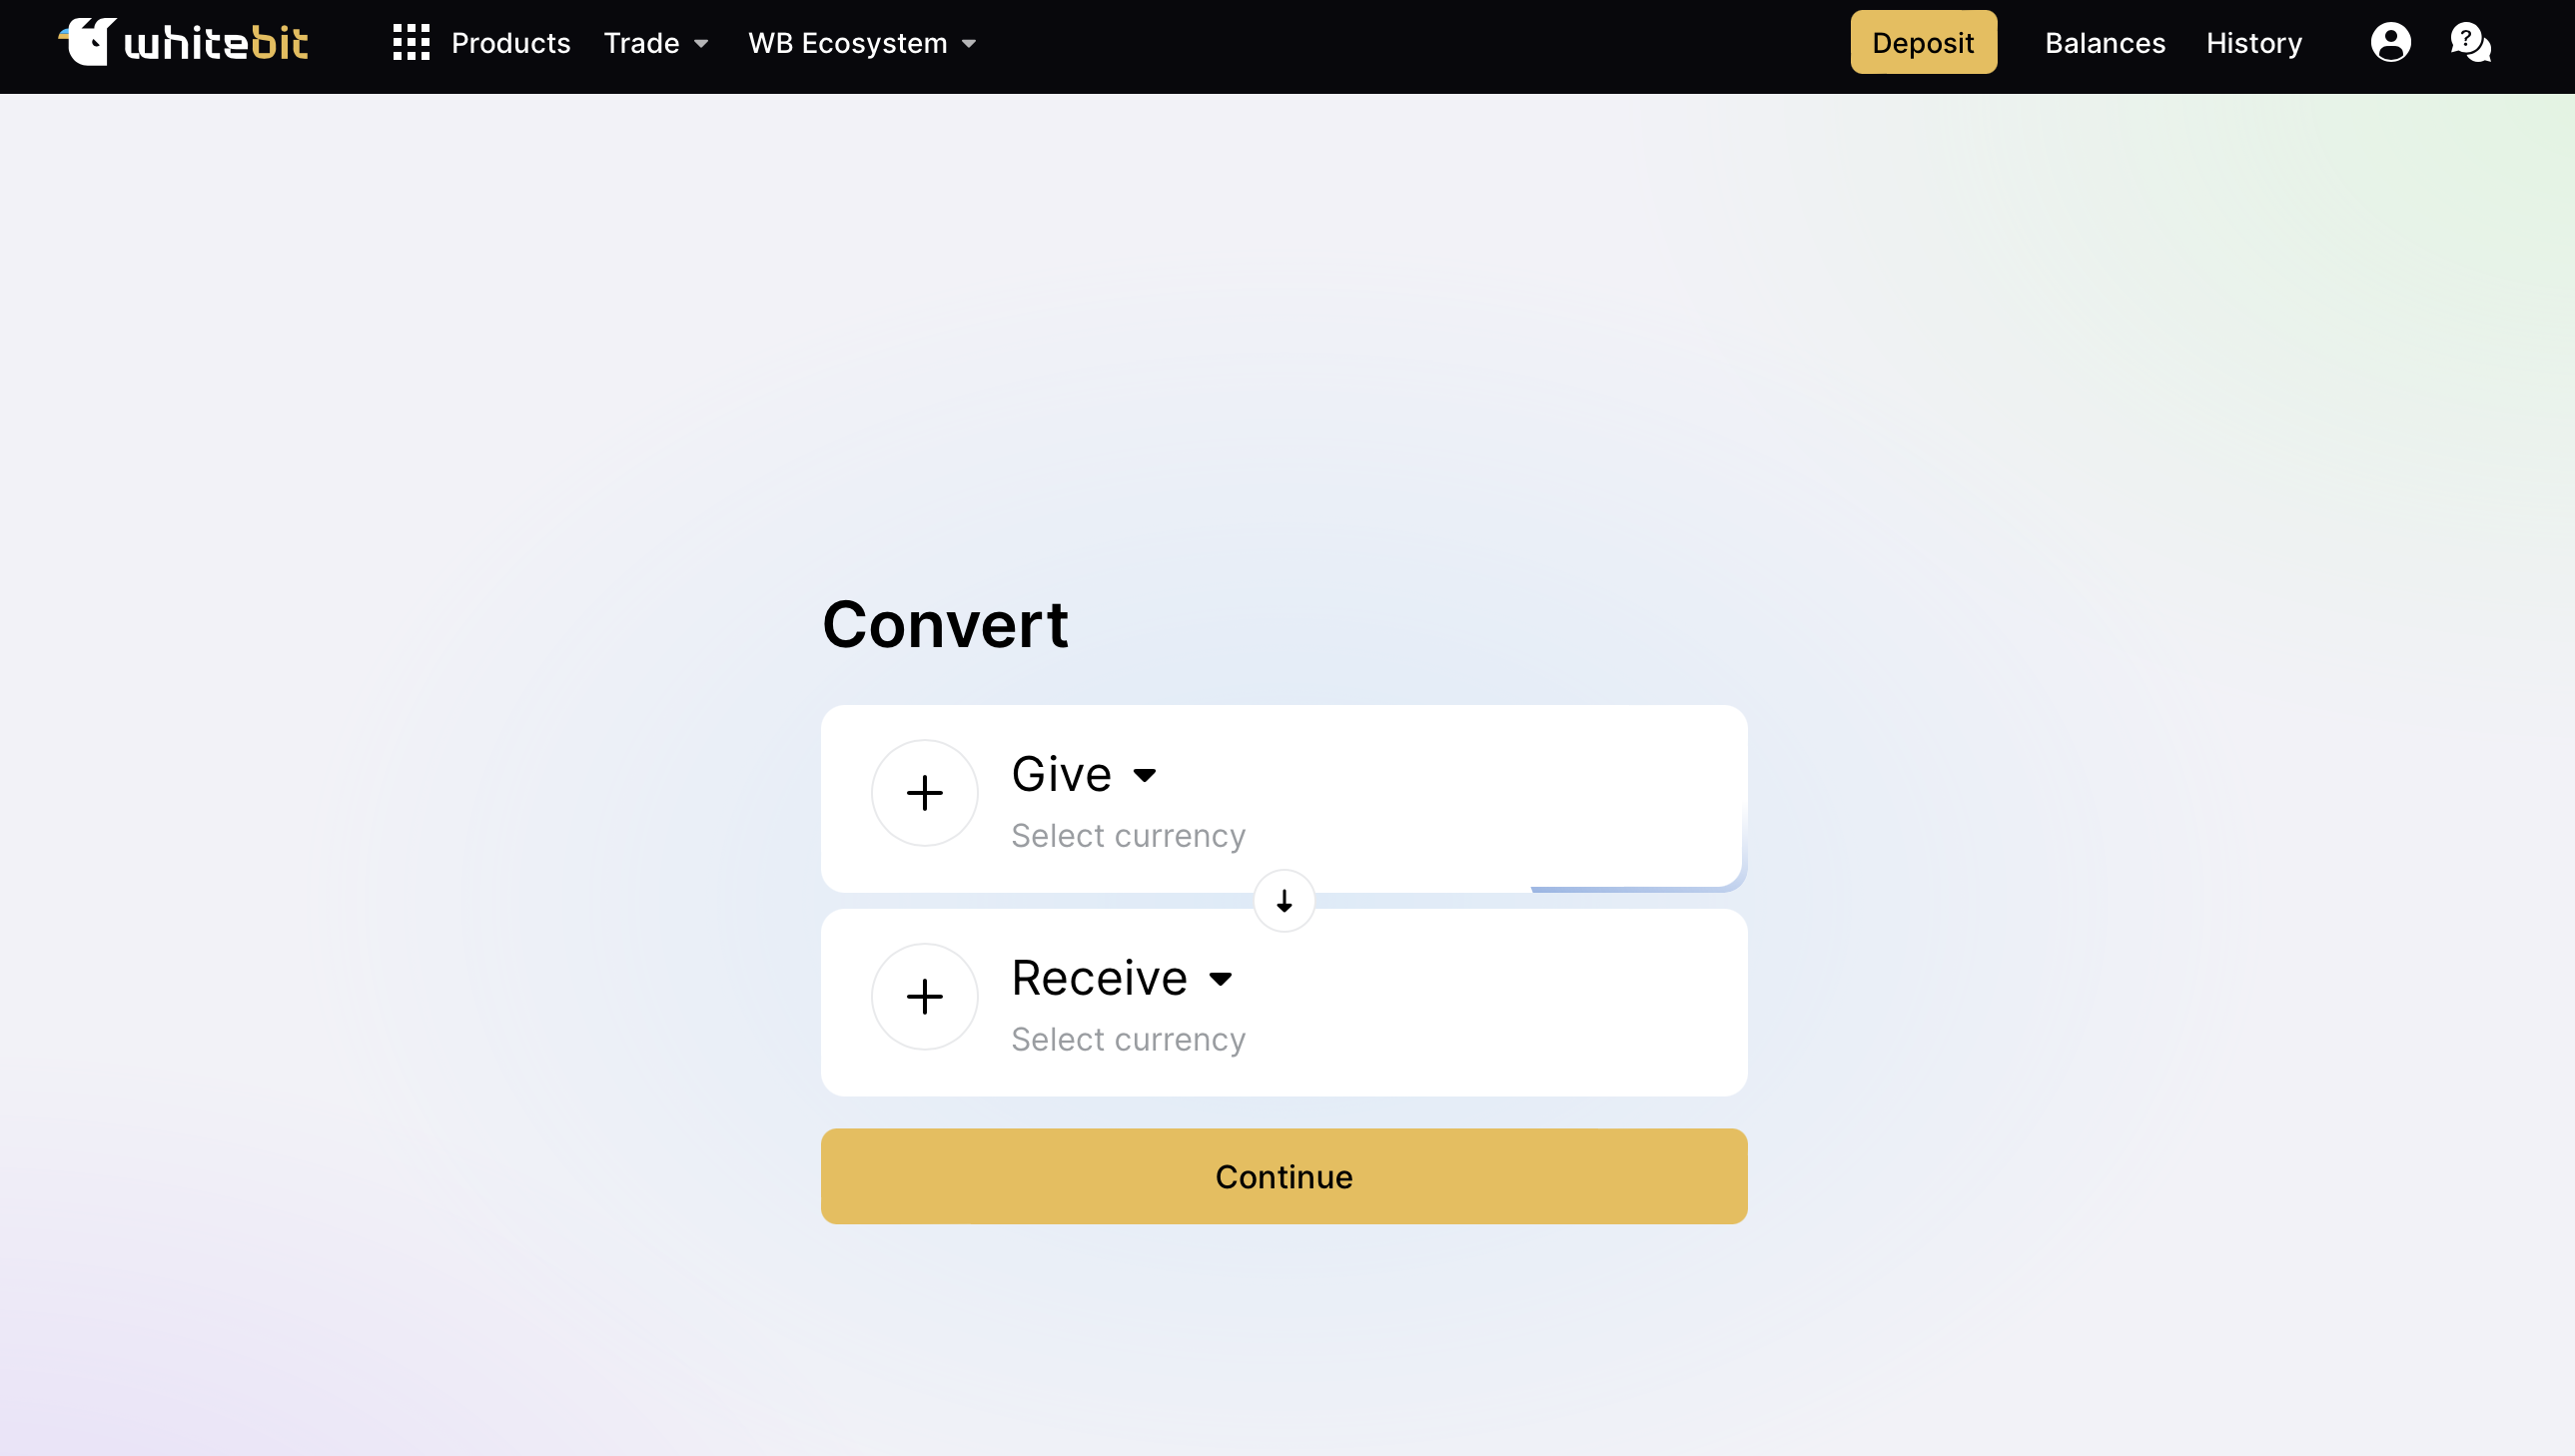Screen dimensions: 2575x1456
Task: Click the Deposit button icon
Action: coord(1924,43)
